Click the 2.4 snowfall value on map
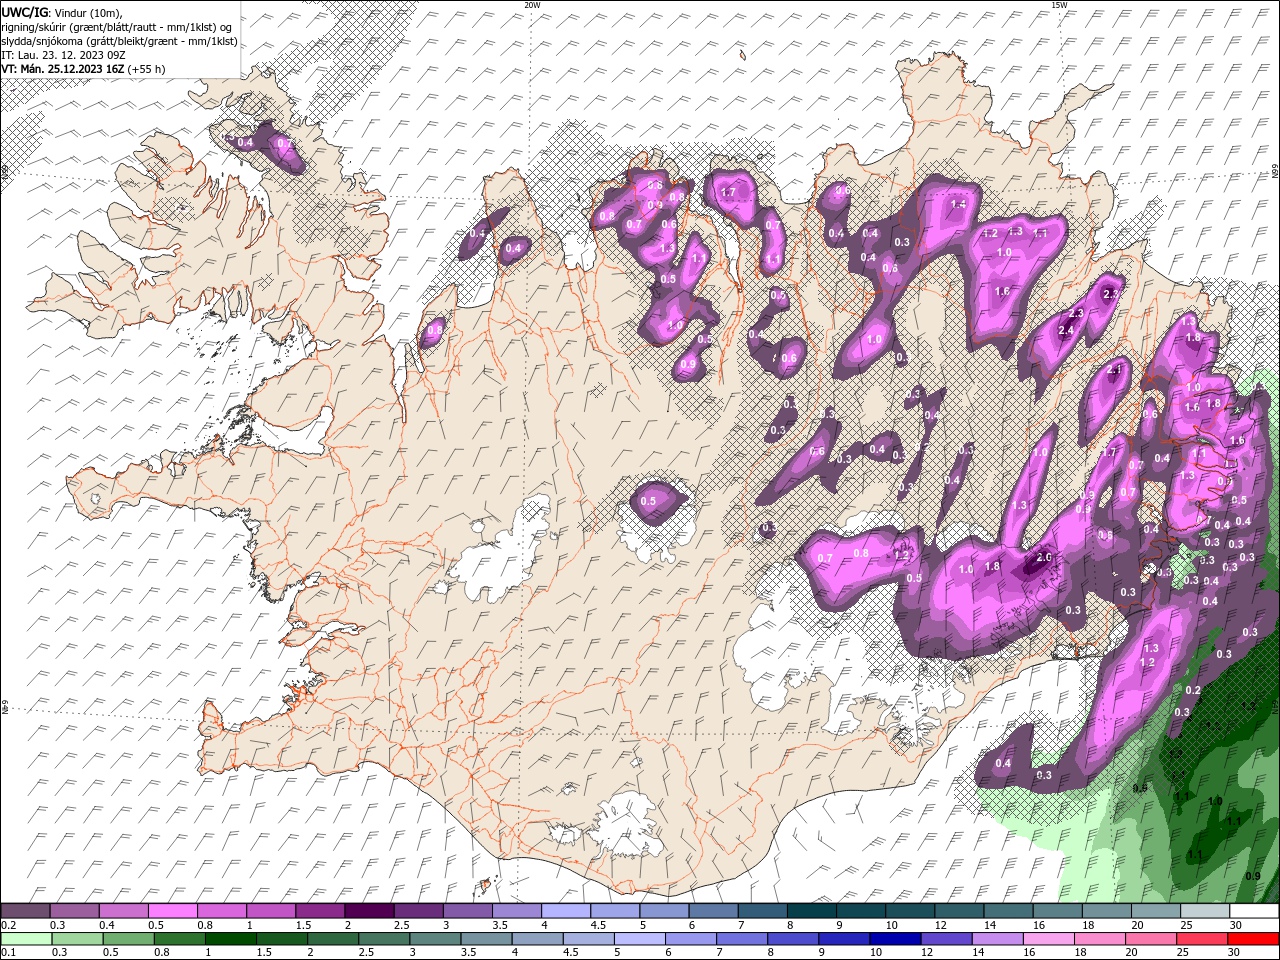Screen dimensions: 1280x960 pyautogui.click(x=1066, y=330)
